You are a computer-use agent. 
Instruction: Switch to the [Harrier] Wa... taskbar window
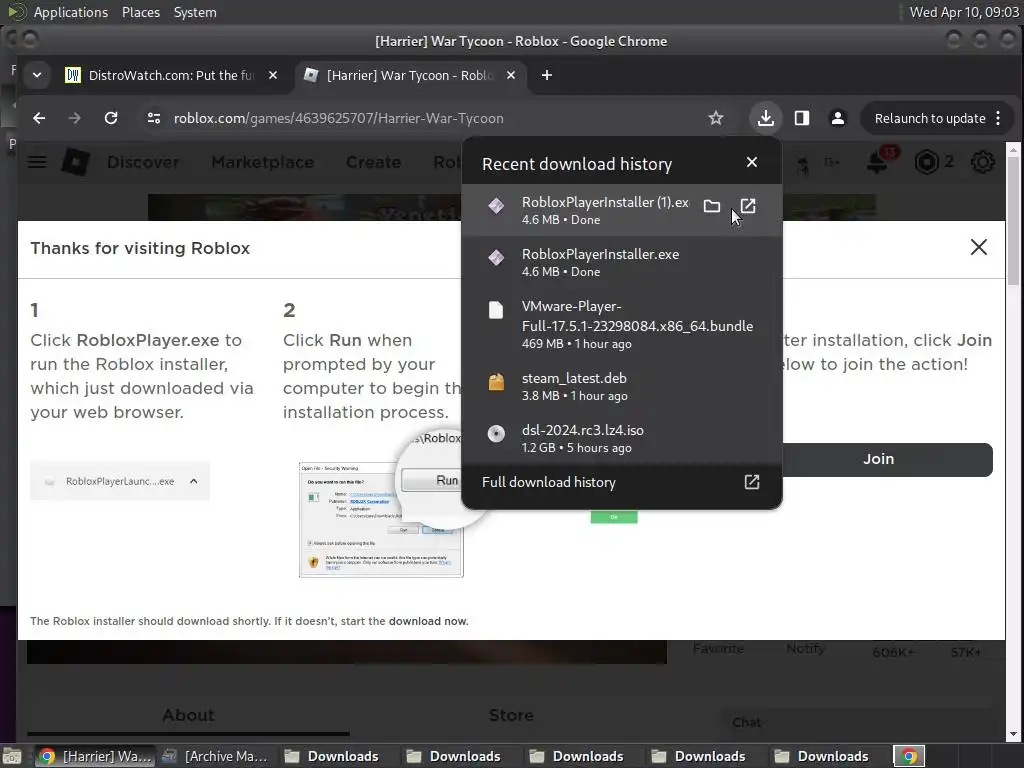pyautogui.click(x=95, y=756)
